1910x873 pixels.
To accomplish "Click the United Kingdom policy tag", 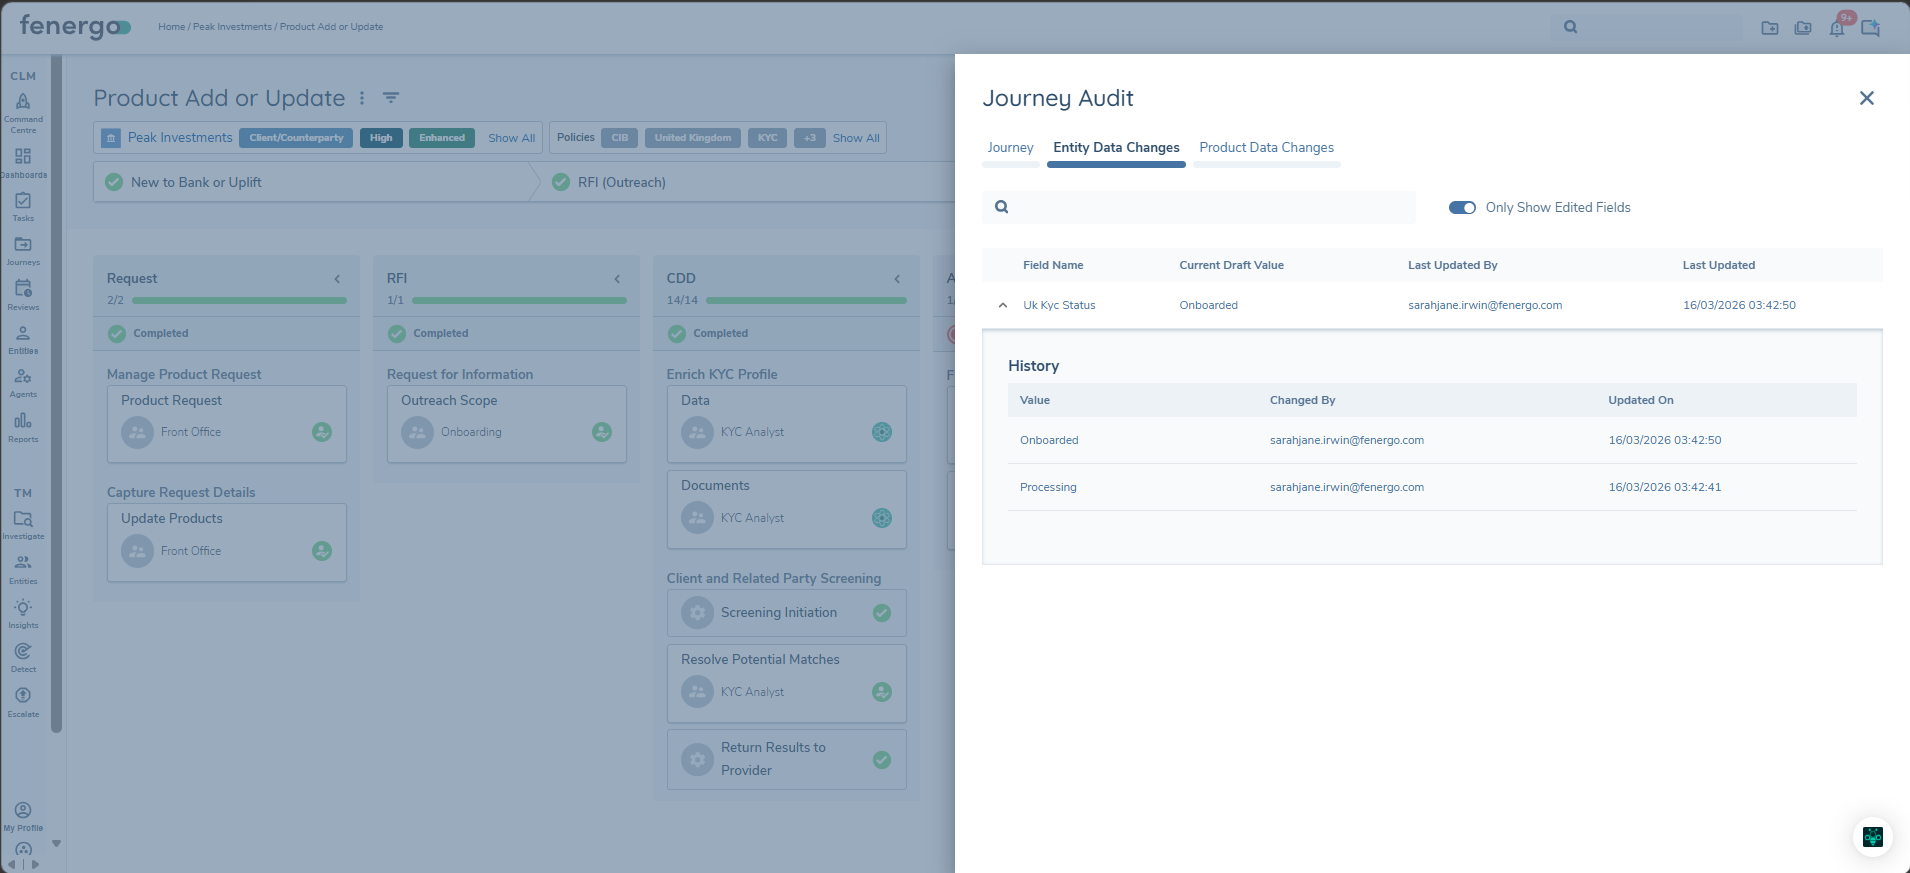I will tap(692, 138).
